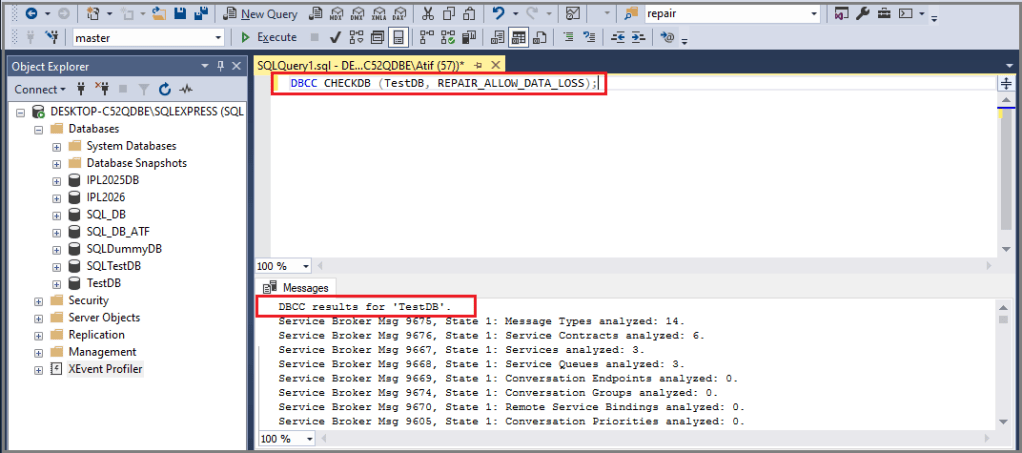Expand the TestDB database node
The image size is (1022, 453).
coord(57,284)
